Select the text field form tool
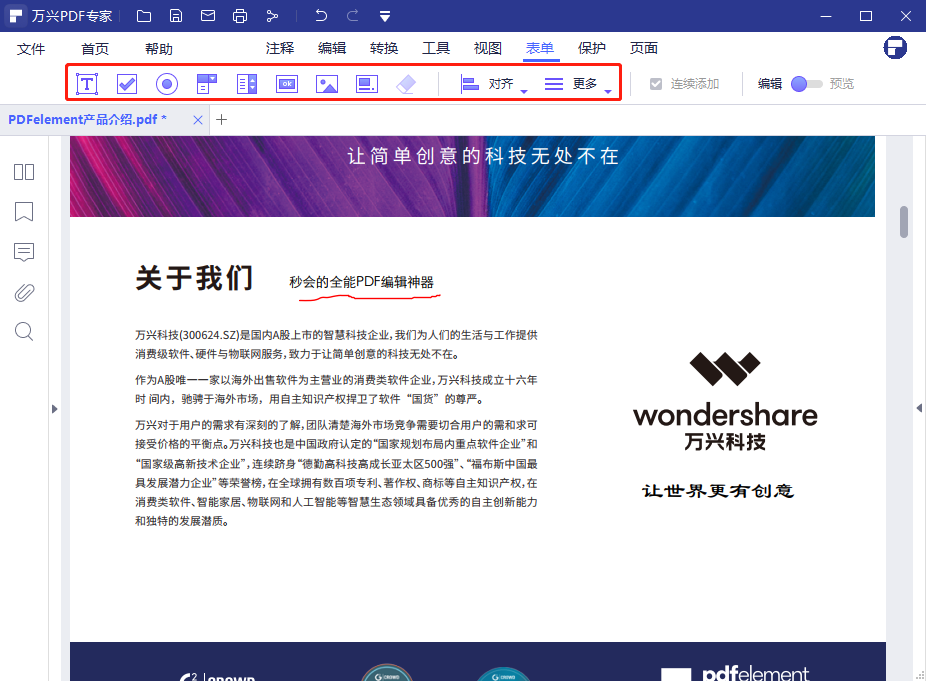The width and height of the screenshot is (926, 681). point(88,84)
